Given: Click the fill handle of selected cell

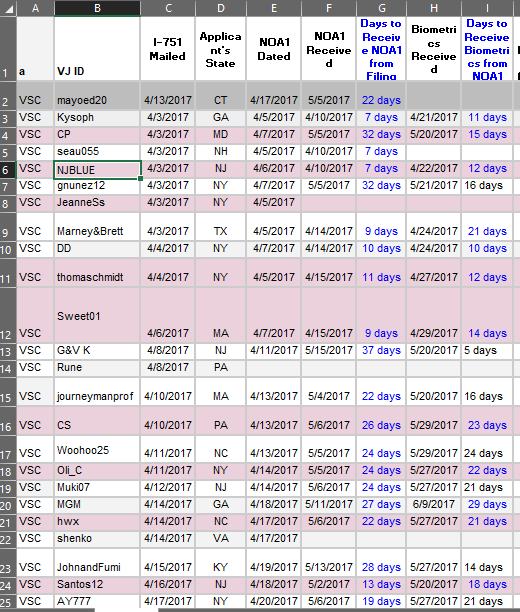Looking at the screenshot, I should tap(140, 178).
